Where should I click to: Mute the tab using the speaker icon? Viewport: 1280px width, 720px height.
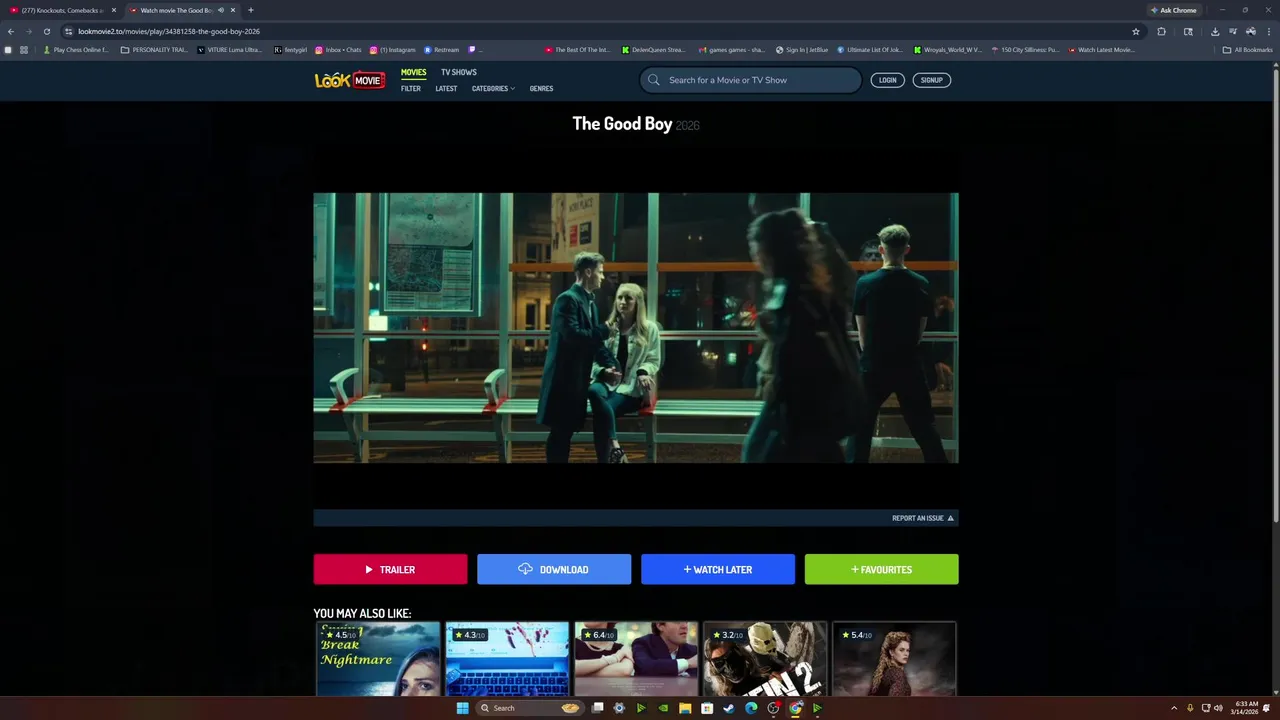[x=220, y=10]
